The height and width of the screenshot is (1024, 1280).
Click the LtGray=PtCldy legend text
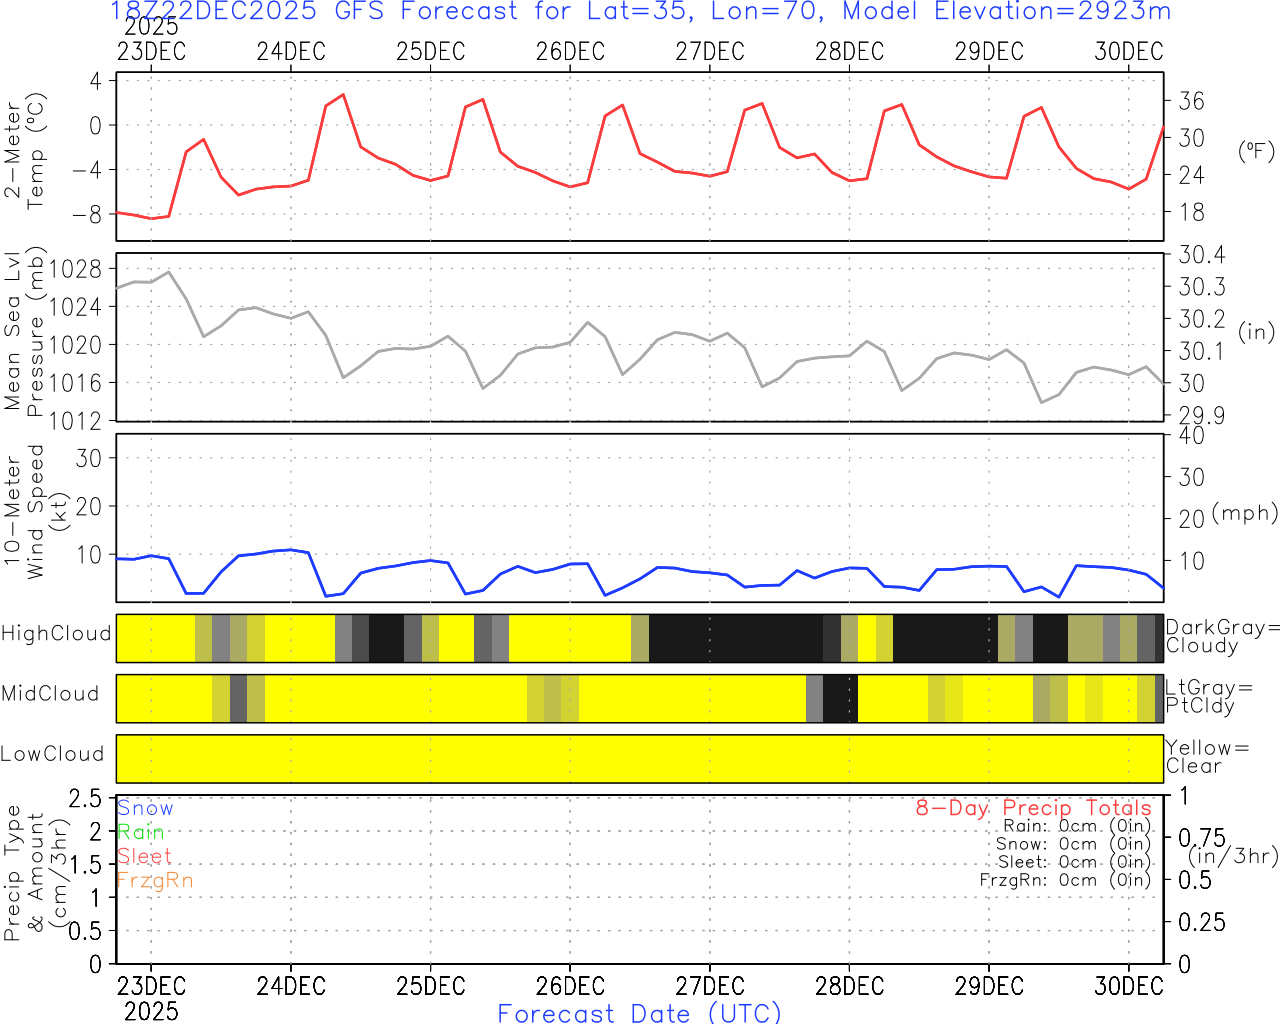(1208, 697)
